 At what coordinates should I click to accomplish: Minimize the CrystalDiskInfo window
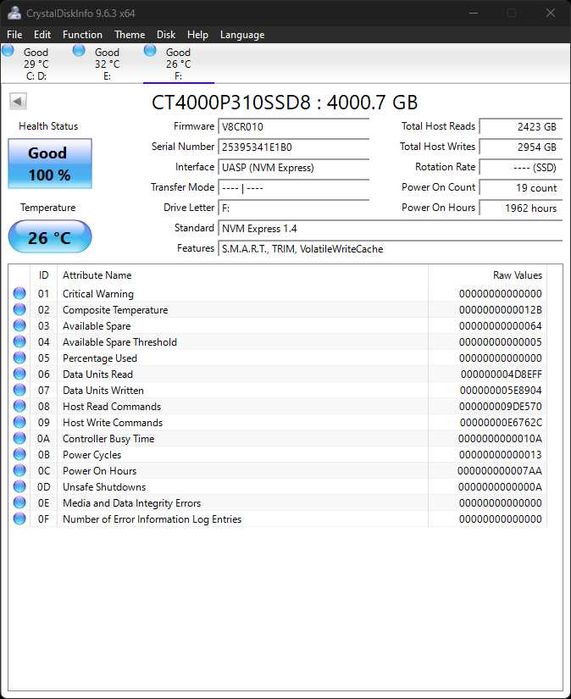(473, 13)
